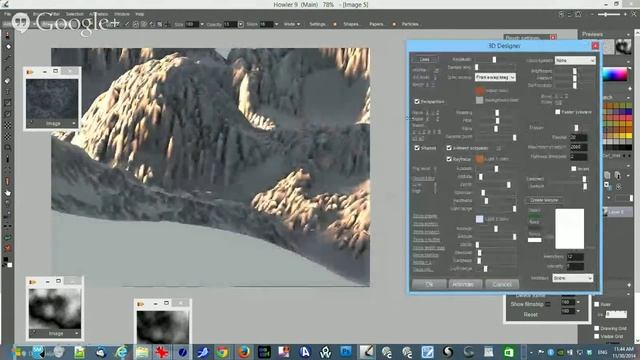Open the Mode dropdown in the toolbar
The height and width of the screenshot is (360, 640).
[291, 24]
